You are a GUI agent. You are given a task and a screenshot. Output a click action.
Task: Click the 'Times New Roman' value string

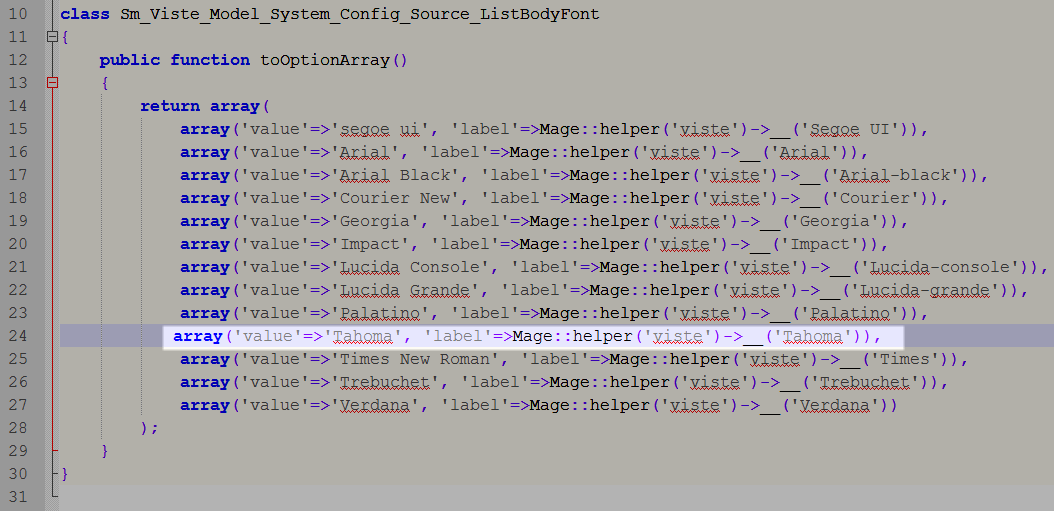point(414,359)
